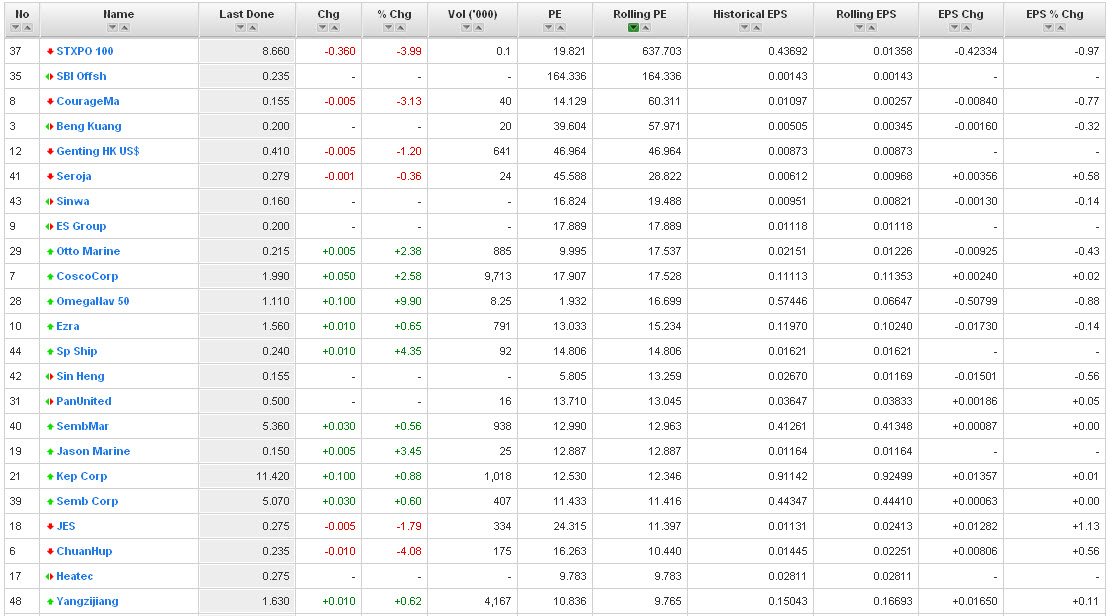The height and width of the screenshot is (616, 1108).
Task: Sort No column ascending with up arrow
Action: click(28, 28)
